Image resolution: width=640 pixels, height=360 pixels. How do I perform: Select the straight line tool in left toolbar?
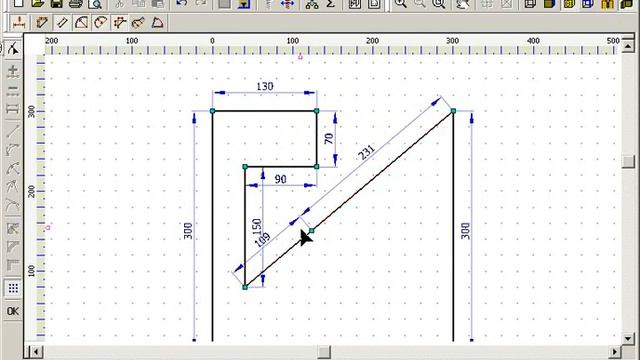[x=13, y=131]
